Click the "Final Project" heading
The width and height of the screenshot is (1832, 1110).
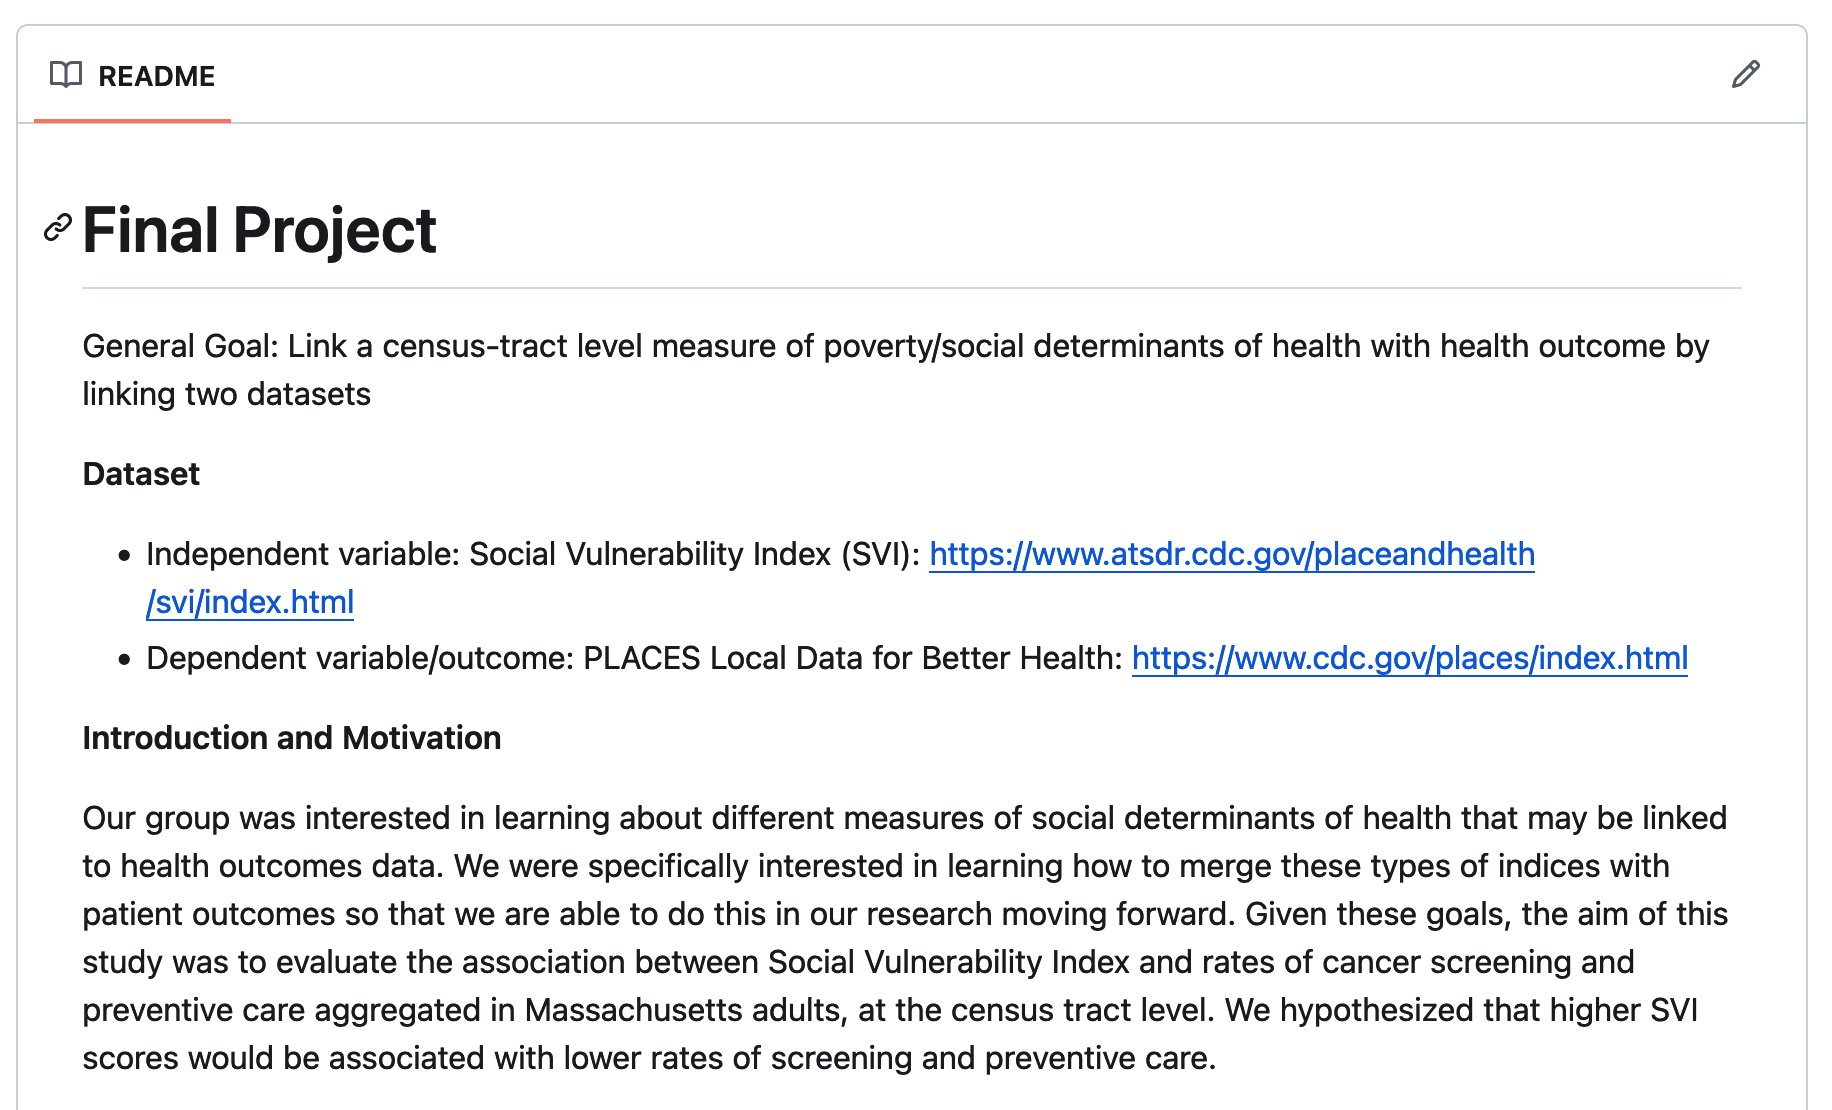259,230
